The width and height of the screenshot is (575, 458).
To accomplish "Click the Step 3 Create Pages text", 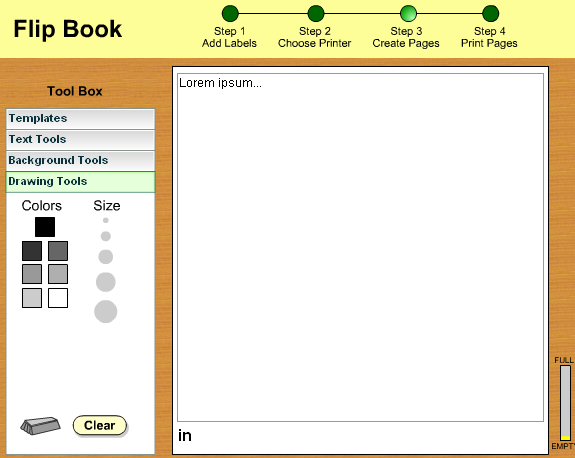I will pyautogui.click(x=406, y=37).
